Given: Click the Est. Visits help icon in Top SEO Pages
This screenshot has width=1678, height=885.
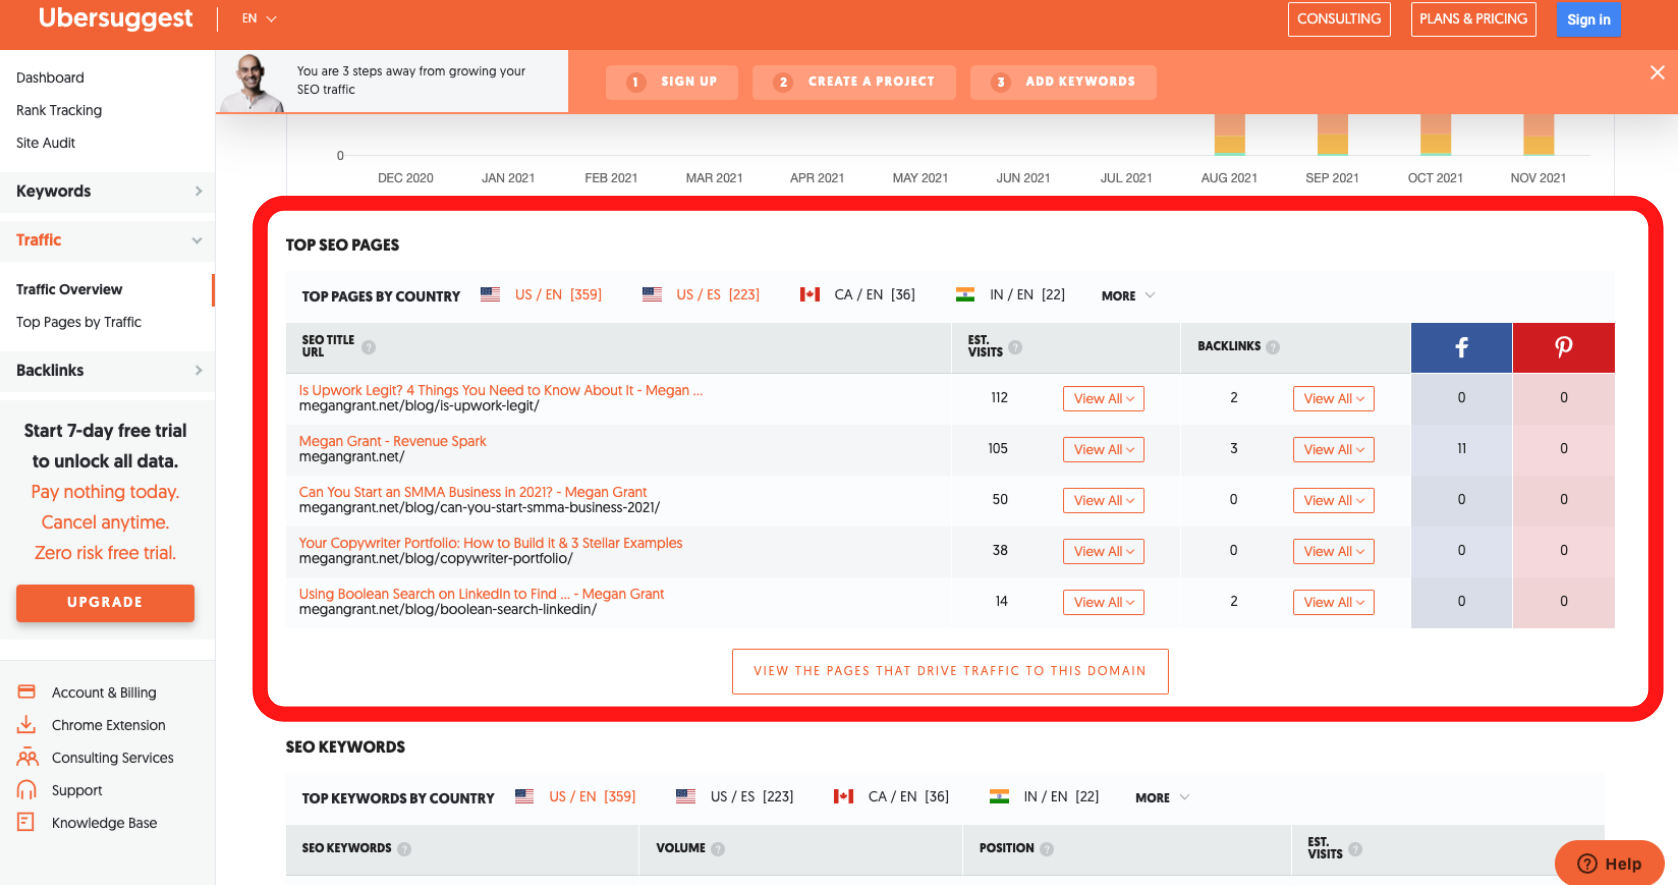Looking at the screenshot, I should [1015, 347].
